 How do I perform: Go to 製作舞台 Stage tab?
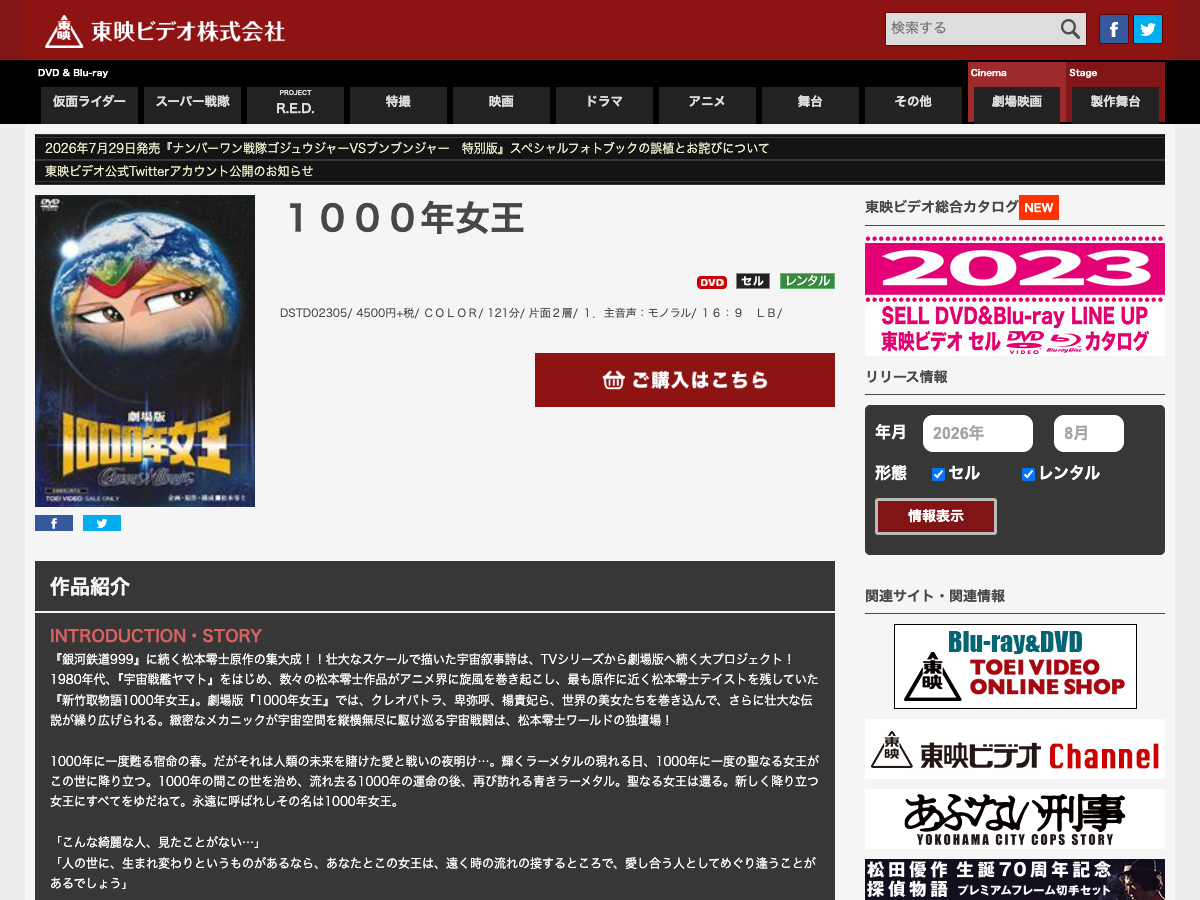click(1116, 103)
